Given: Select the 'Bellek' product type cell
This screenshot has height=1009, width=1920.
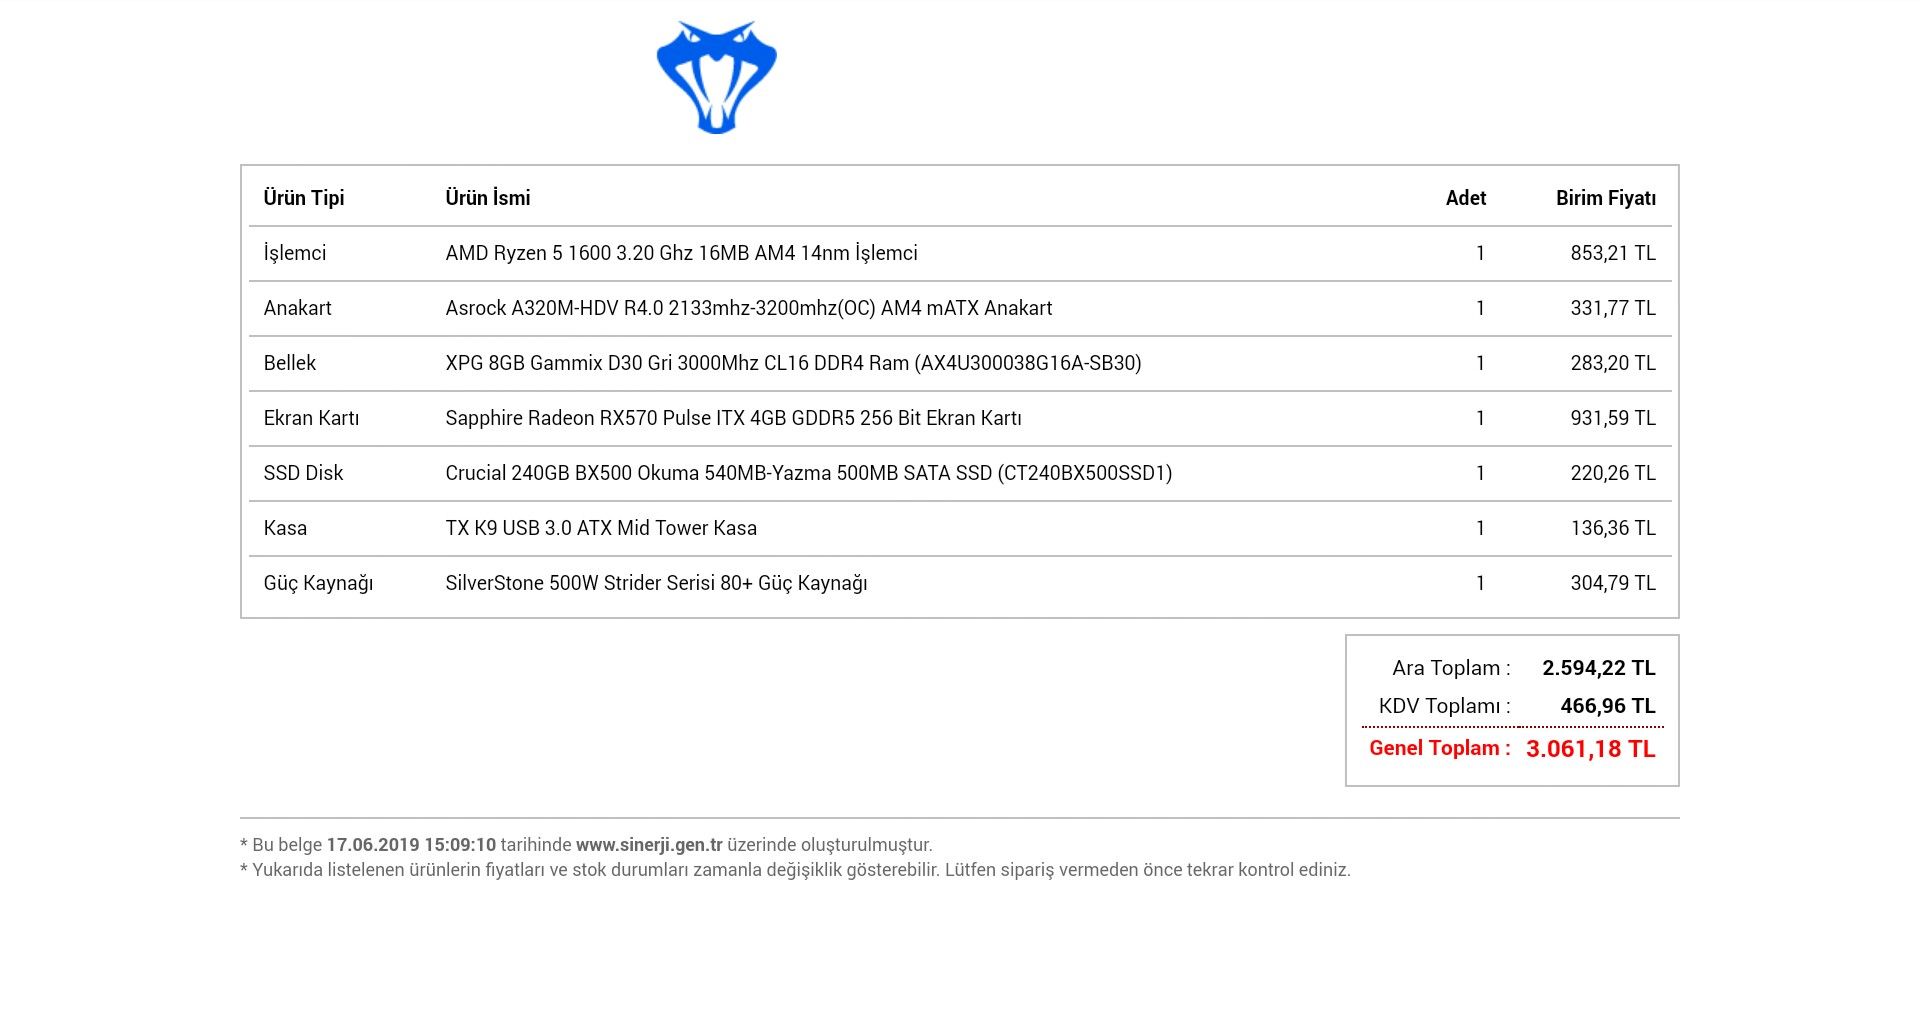Looking at the screenshot, I should pos(290,363).
